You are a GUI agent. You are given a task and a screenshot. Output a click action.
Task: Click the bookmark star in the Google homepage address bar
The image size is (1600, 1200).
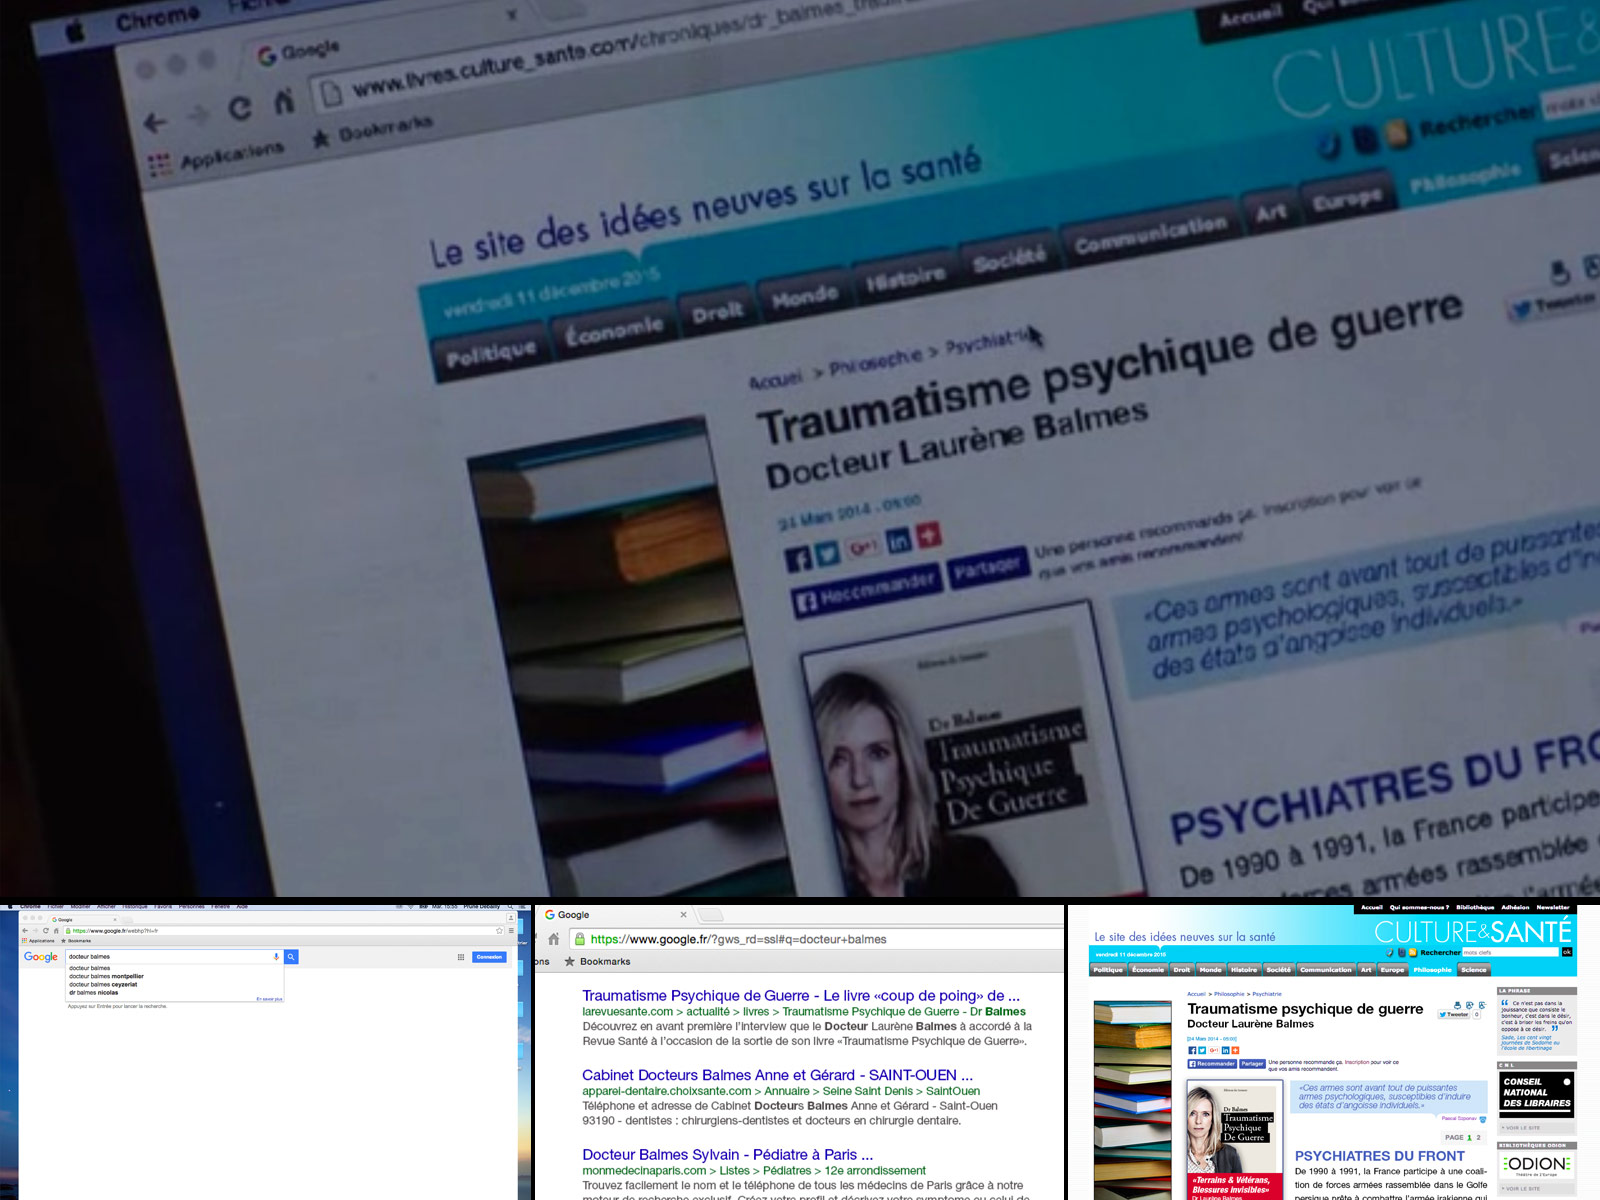pos(499,931)
